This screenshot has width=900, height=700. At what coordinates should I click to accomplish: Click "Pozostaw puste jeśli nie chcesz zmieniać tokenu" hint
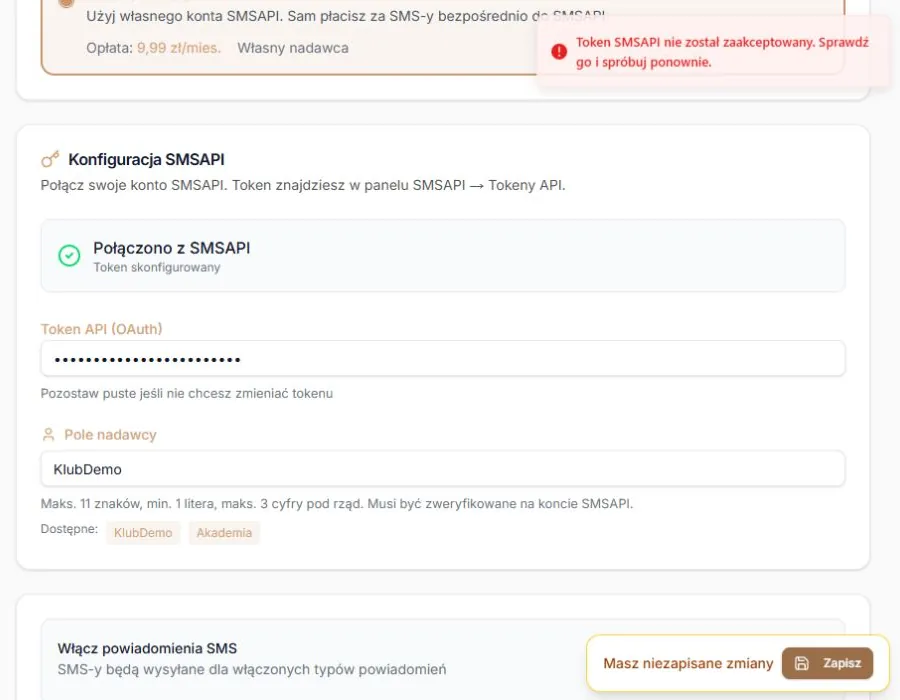(x=187, y=394)
